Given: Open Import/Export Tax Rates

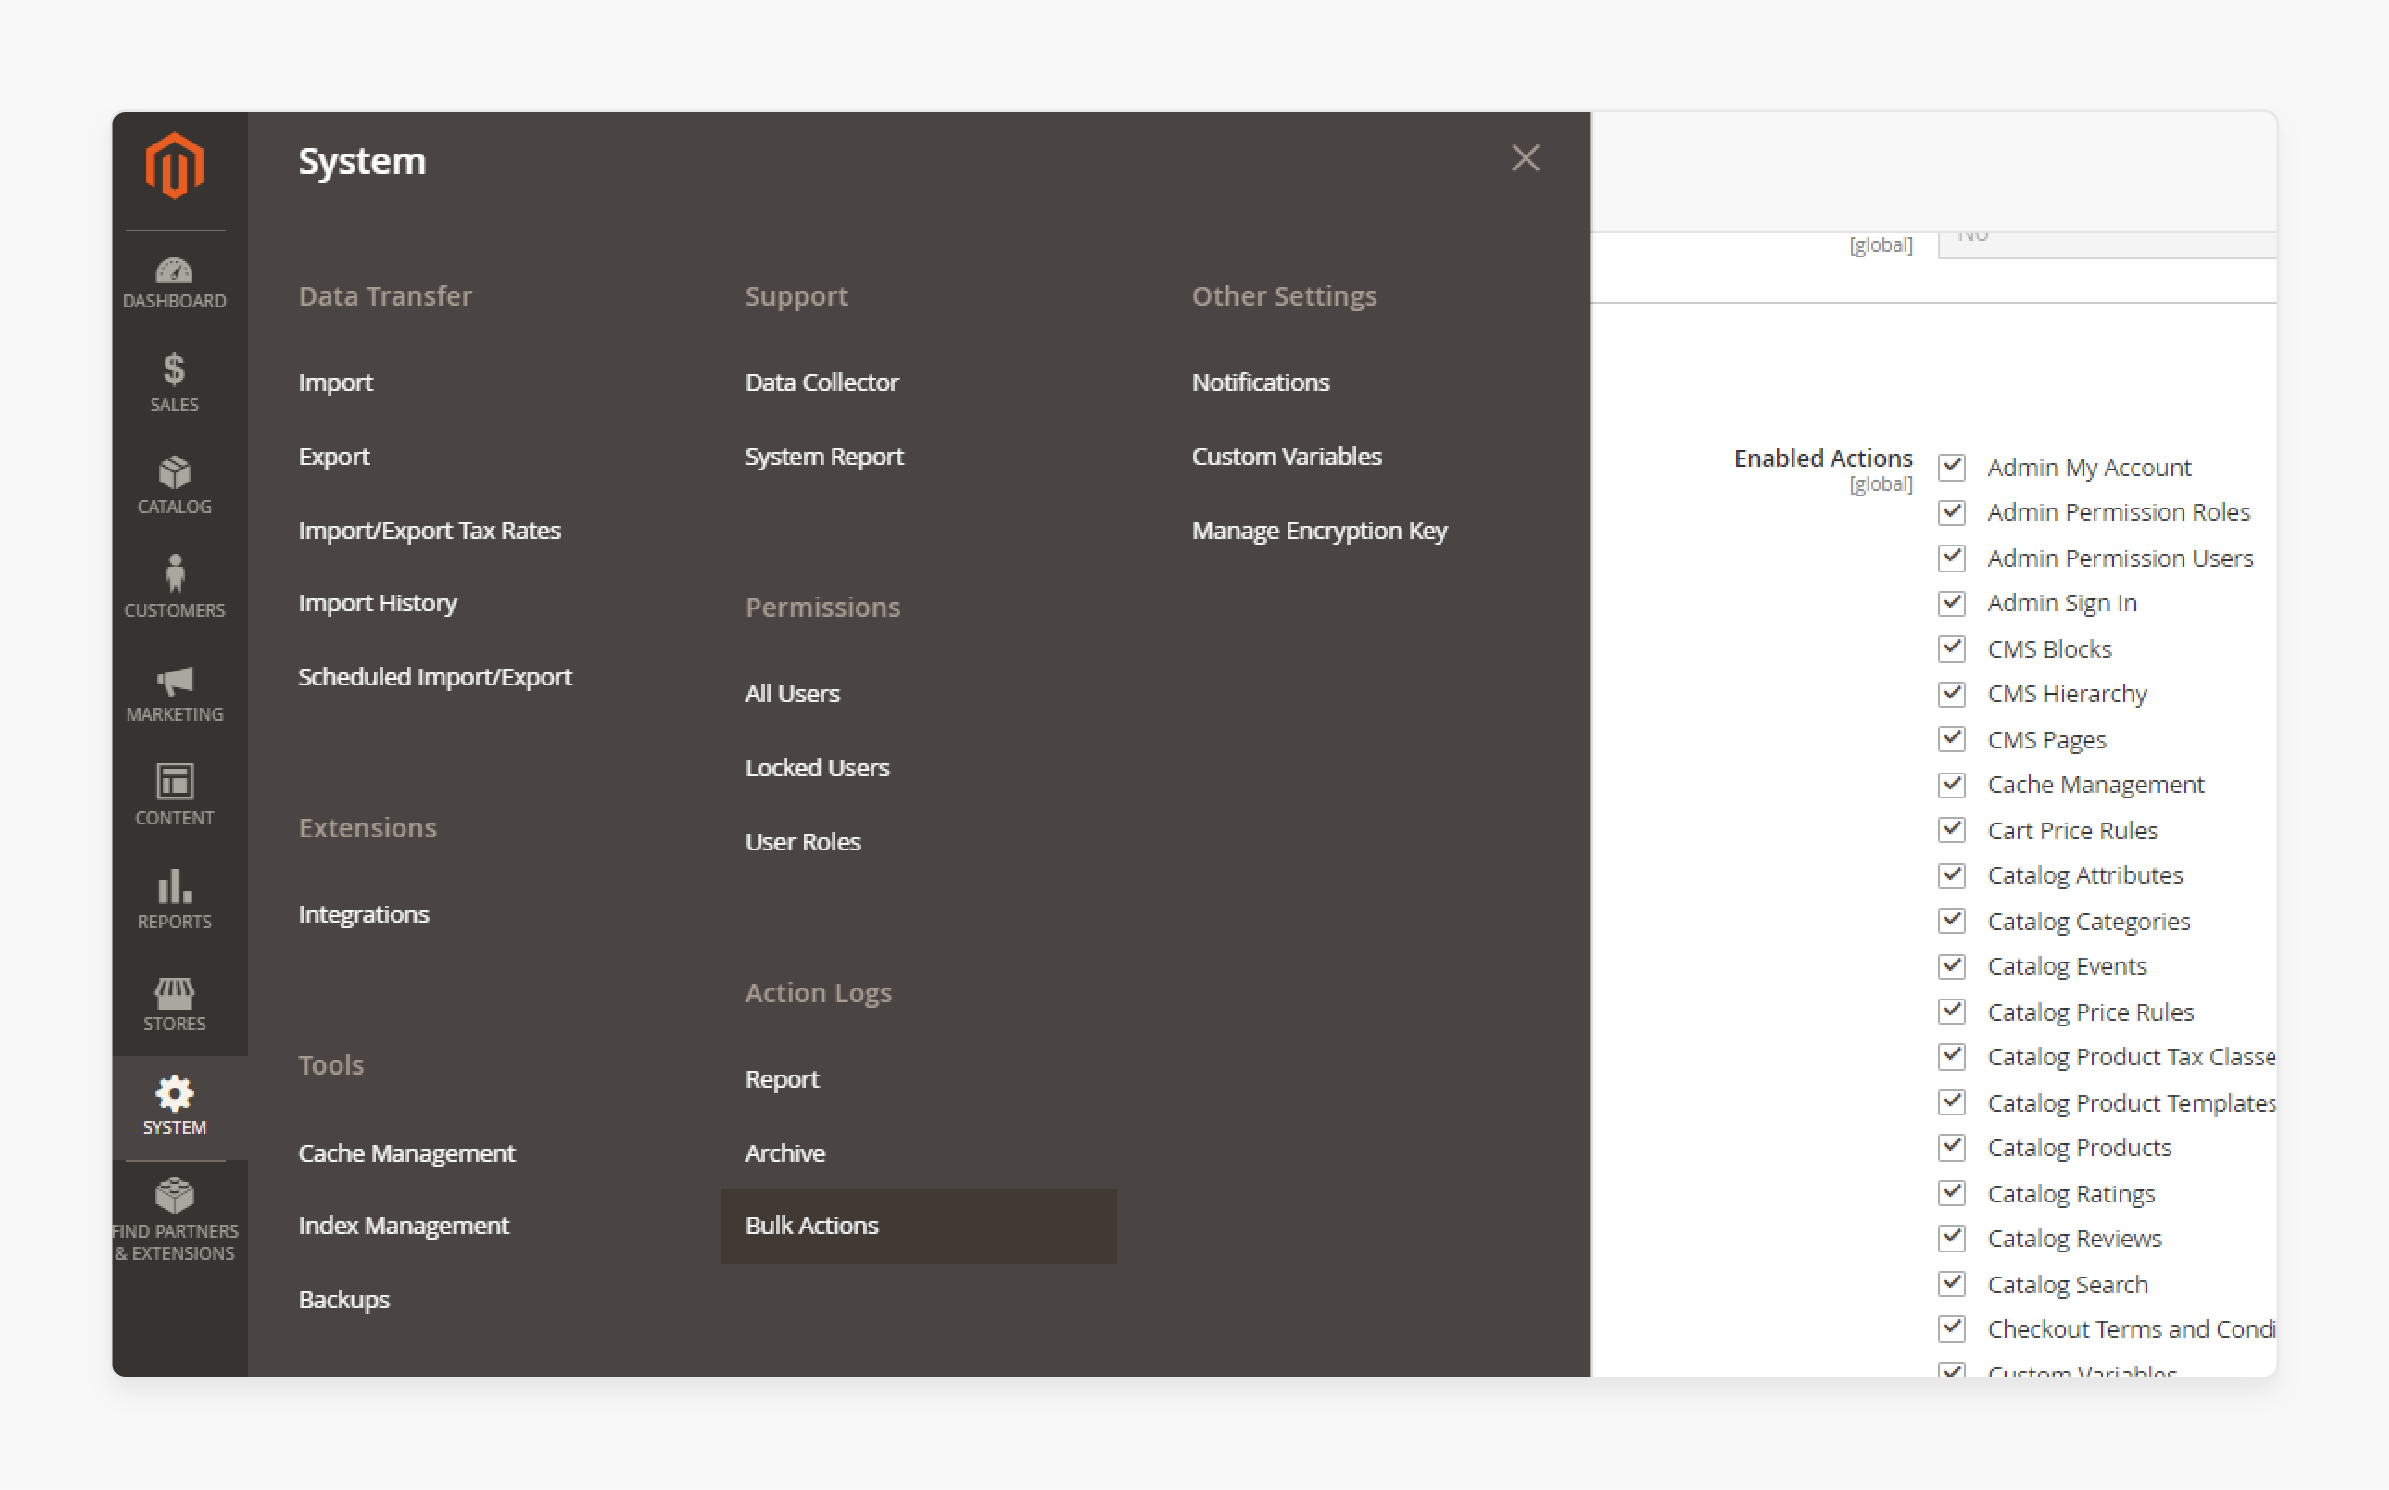Looking at the screenshot, I should tap(430, 531).
